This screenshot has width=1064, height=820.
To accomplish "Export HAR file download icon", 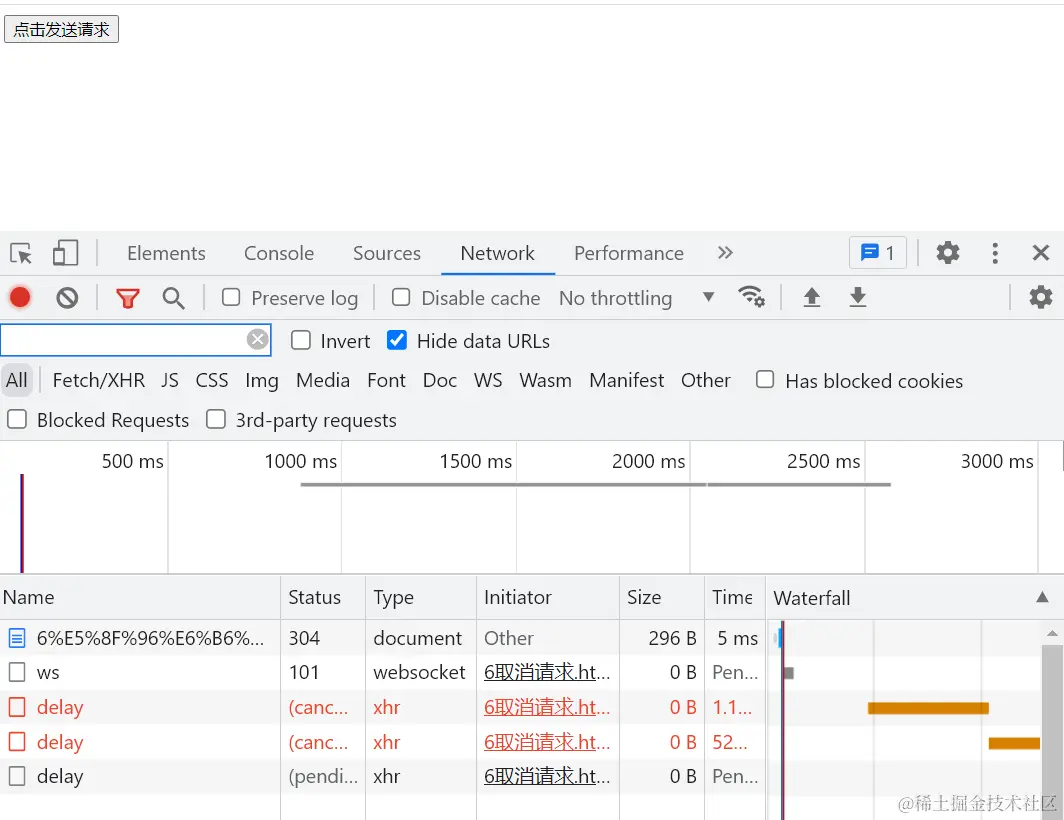I will pos(858,297).
